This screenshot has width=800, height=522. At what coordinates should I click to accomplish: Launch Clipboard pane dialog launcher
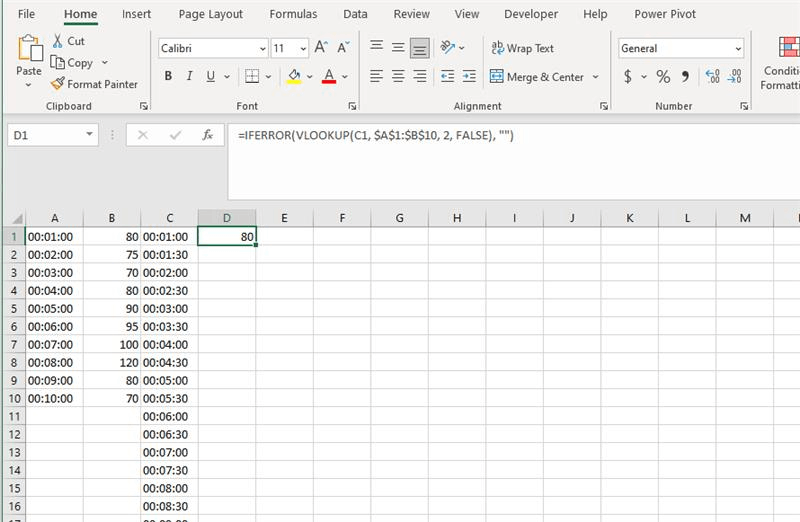(144, 106)
